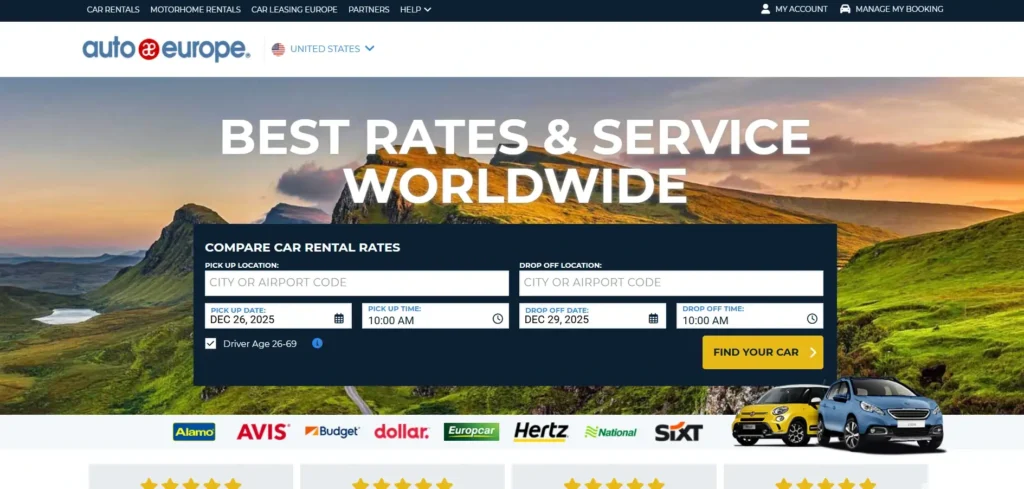Select the Budget brand logo
The height and width of the screenshot is (489, 1024).
(332, 432)
